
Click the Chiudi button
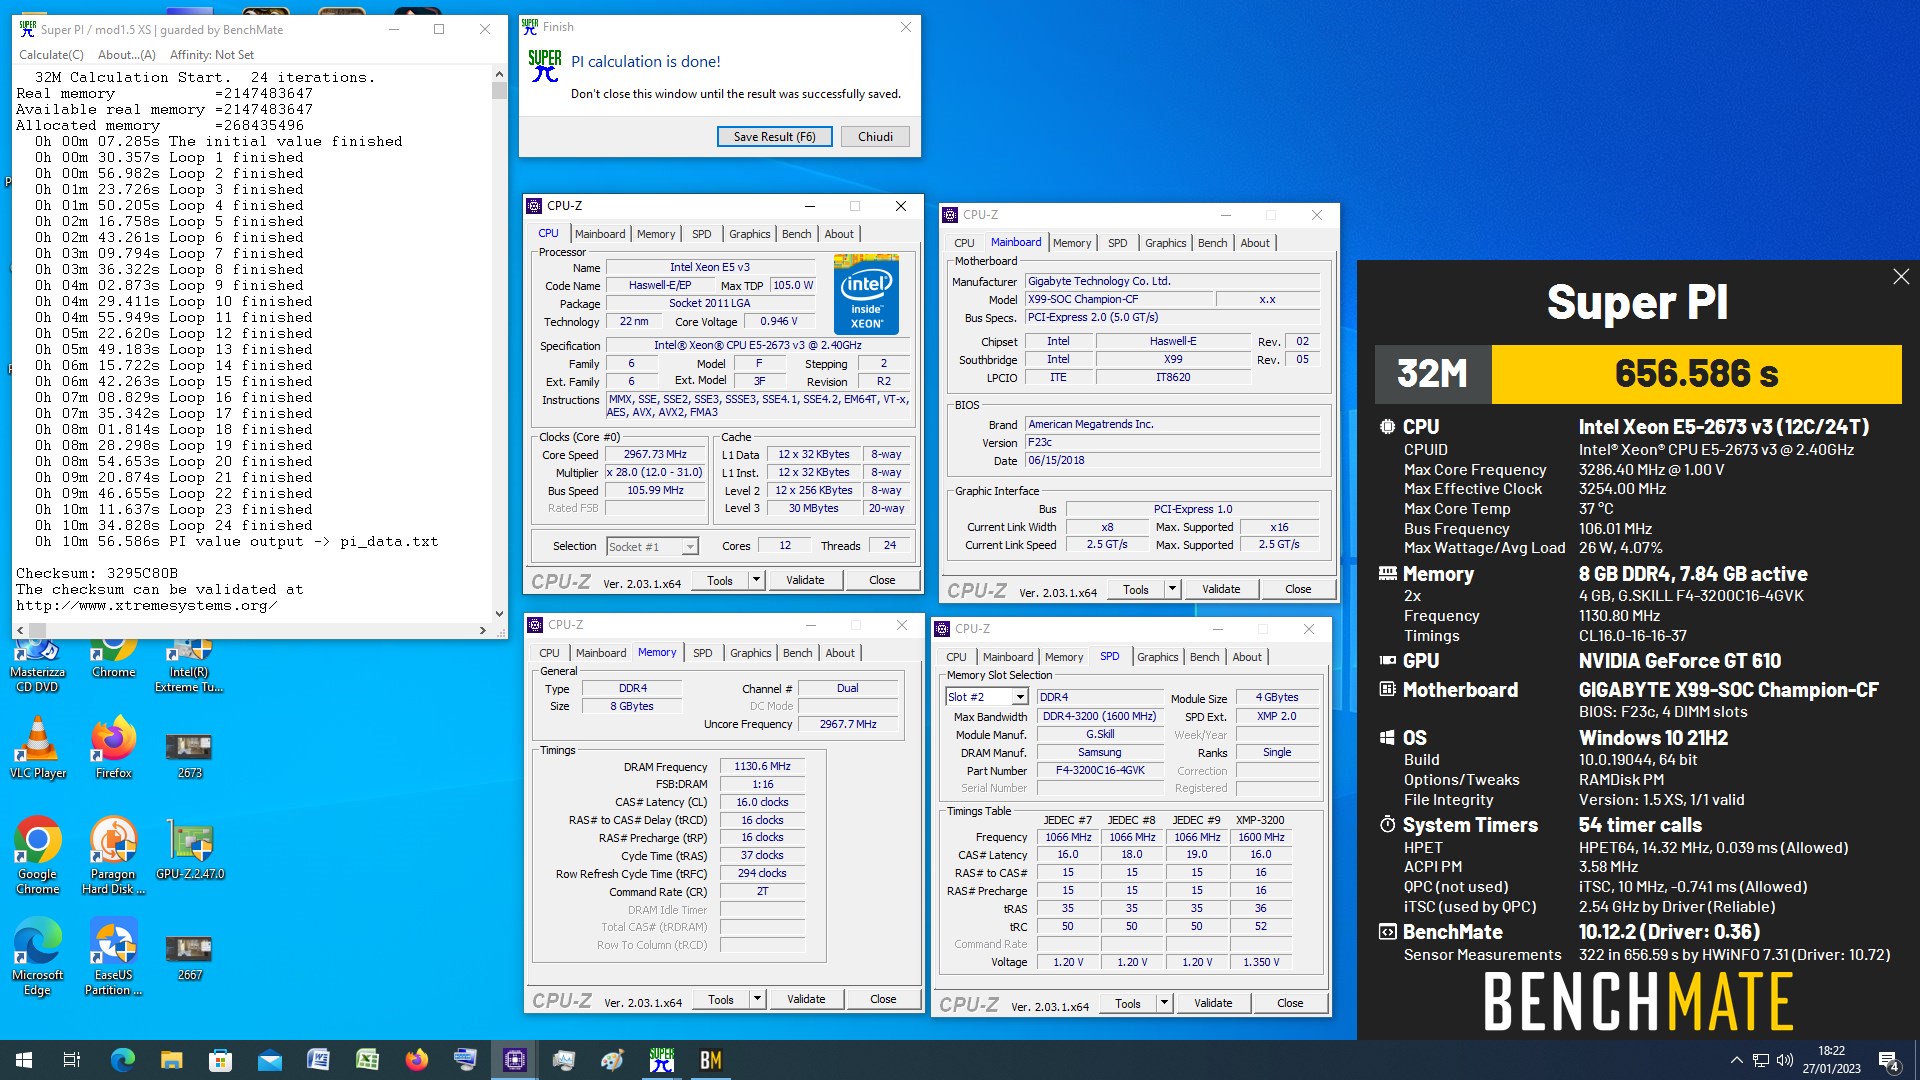pyautogui.click(x=875, y=137)
